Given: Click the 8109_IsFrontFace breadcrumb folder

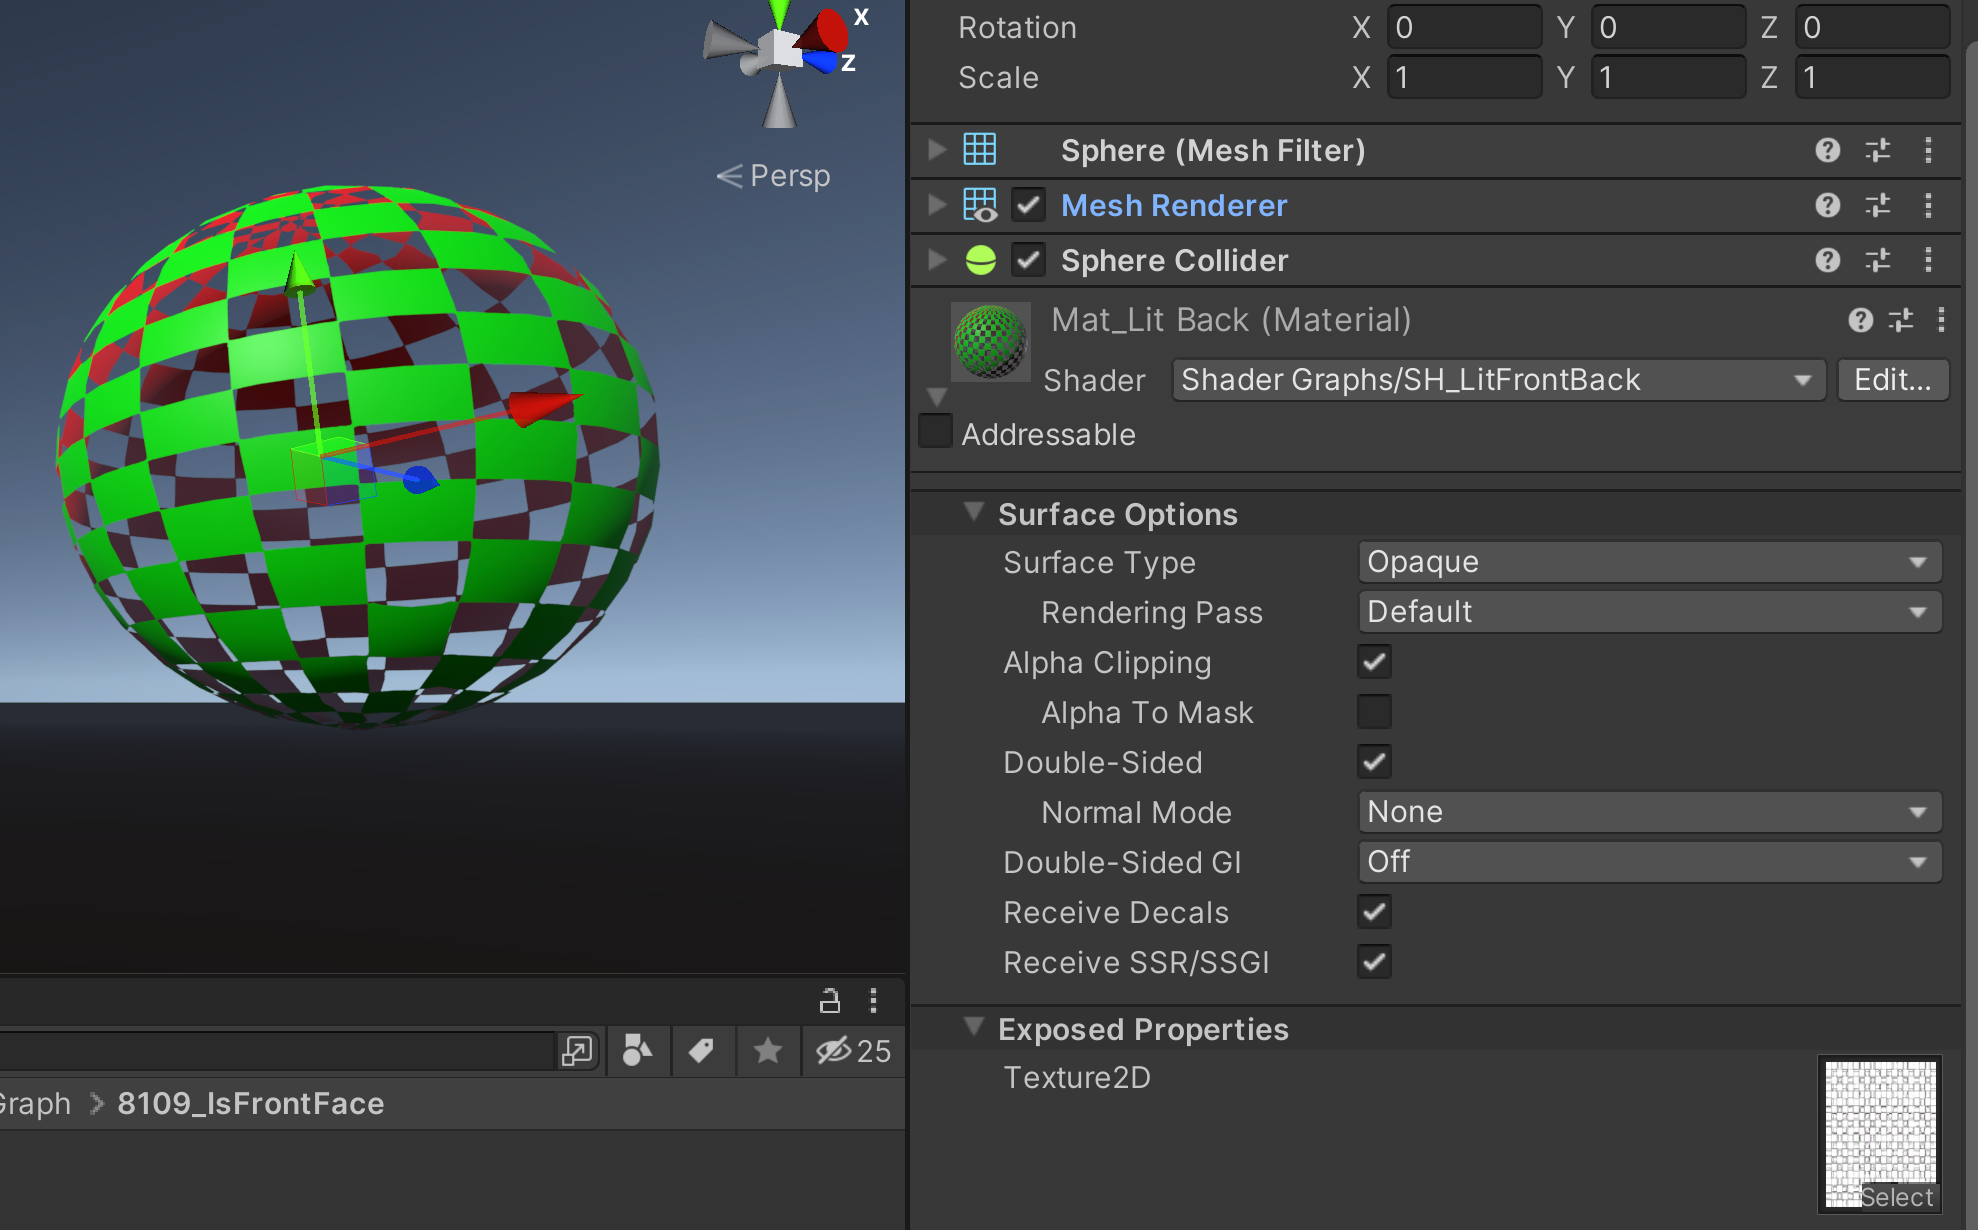Looking at the screenshot, I should coord(250,1103).
